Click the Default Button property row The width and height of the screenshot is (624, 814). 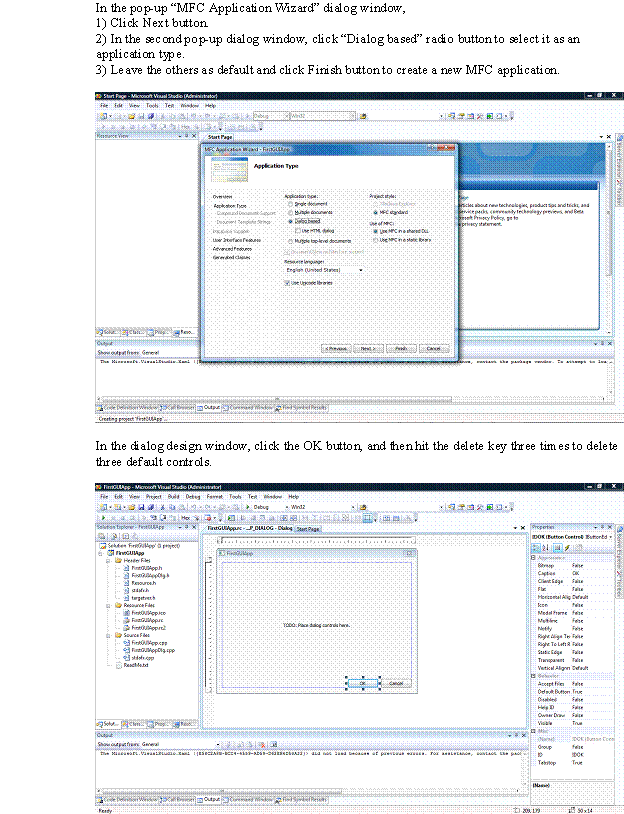coord(575,692)
